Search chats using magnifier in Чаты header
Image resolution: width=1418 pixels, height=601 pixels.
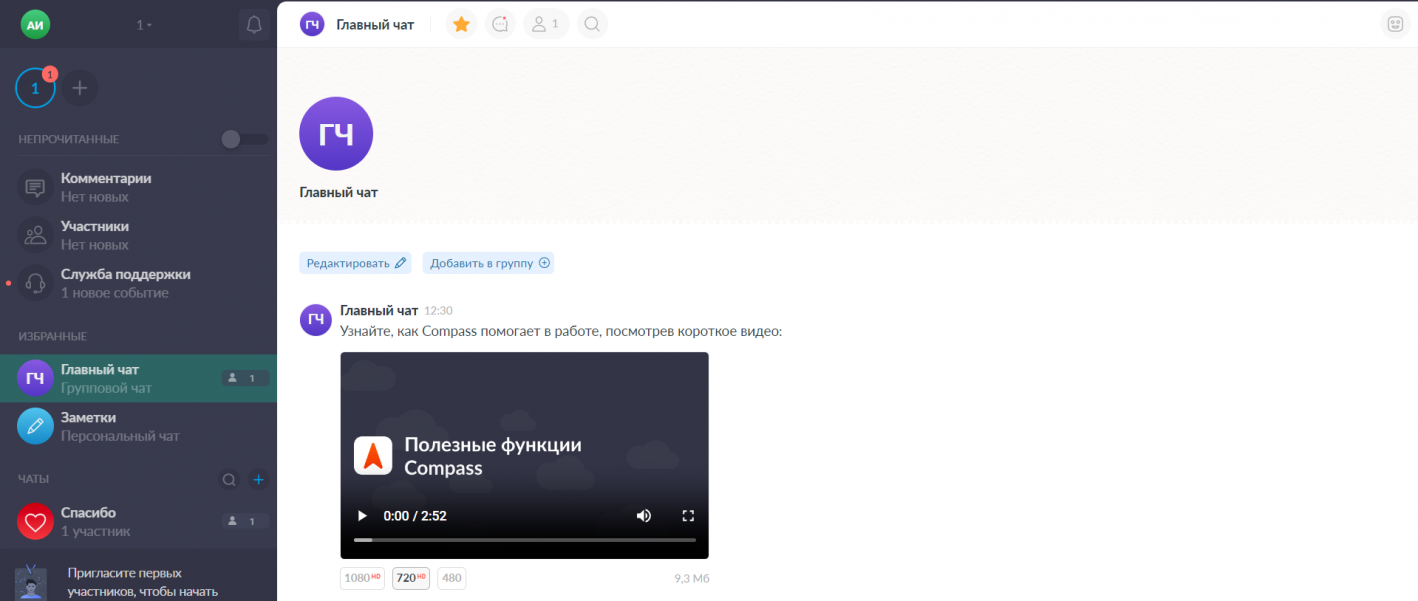tap(229, 480)
